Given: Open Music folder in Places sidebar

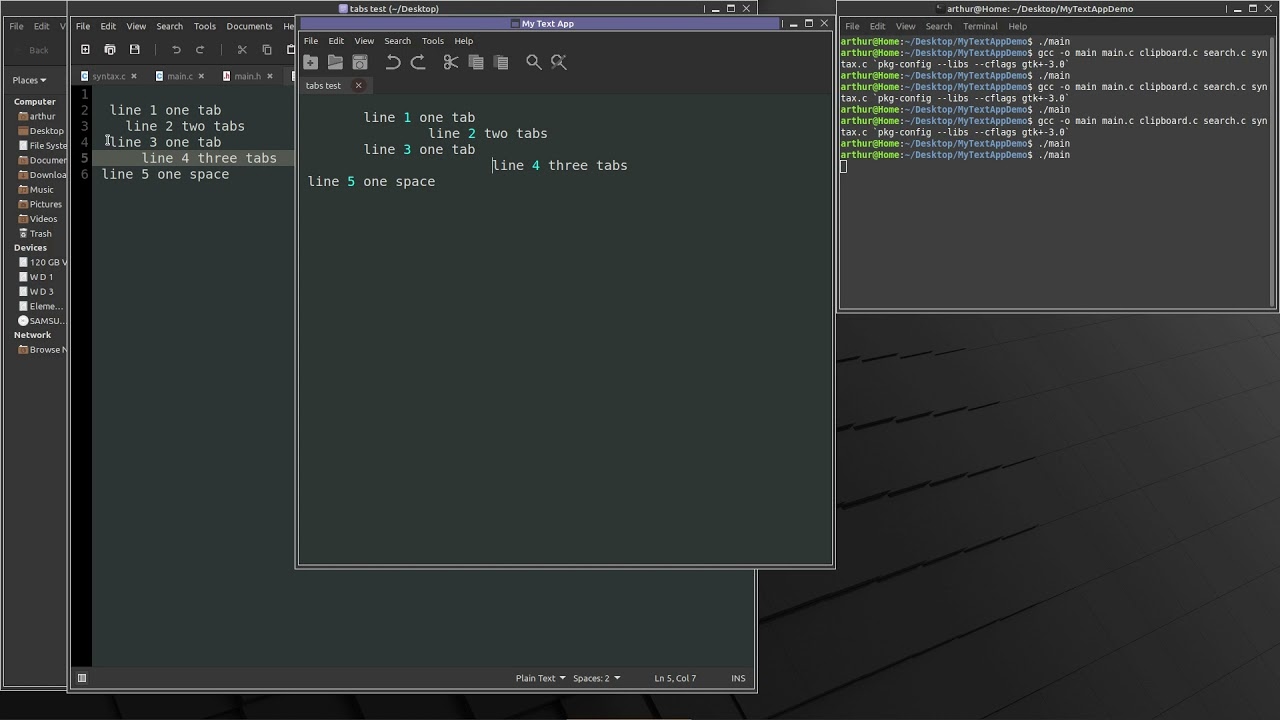Looking at the screenshot, I should click(x=37, y=189).
